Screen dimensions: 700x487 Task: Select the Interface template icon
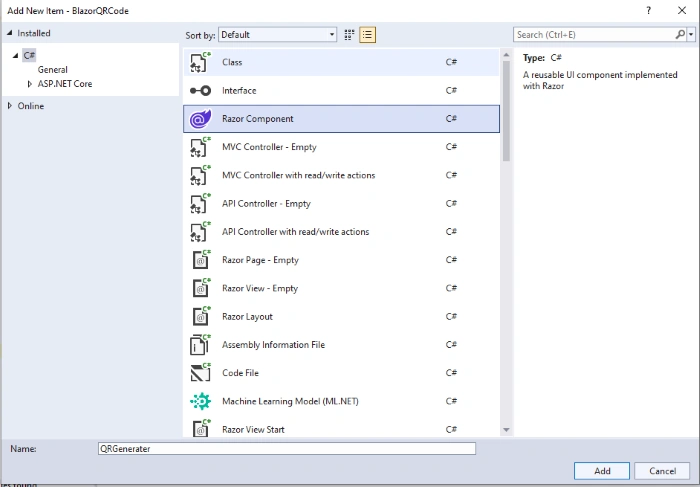[200, 91]
